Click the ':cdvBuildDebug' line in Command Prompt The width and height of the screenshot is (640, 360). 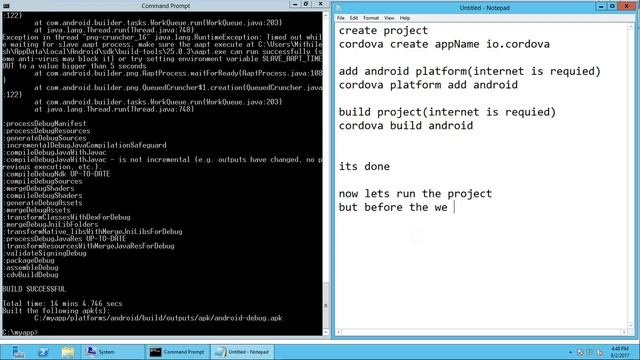pos(31,275)
